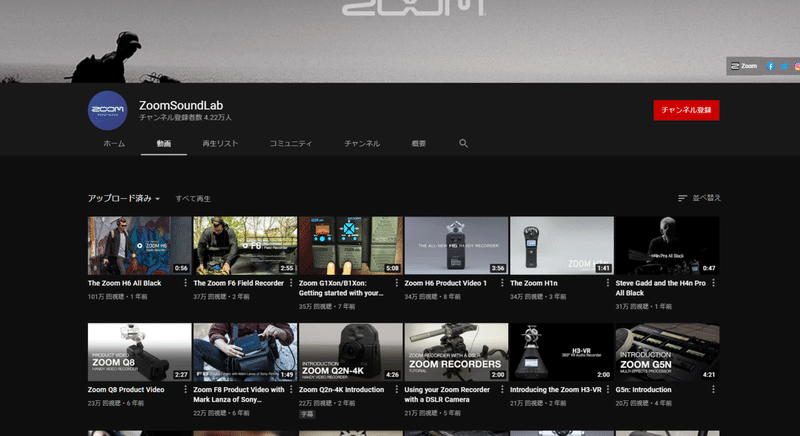The width and height of the screenshot is (800, 436).
Task: Open Zoom Q2n-4K Introduction title
Action: [x=341, y=390]
